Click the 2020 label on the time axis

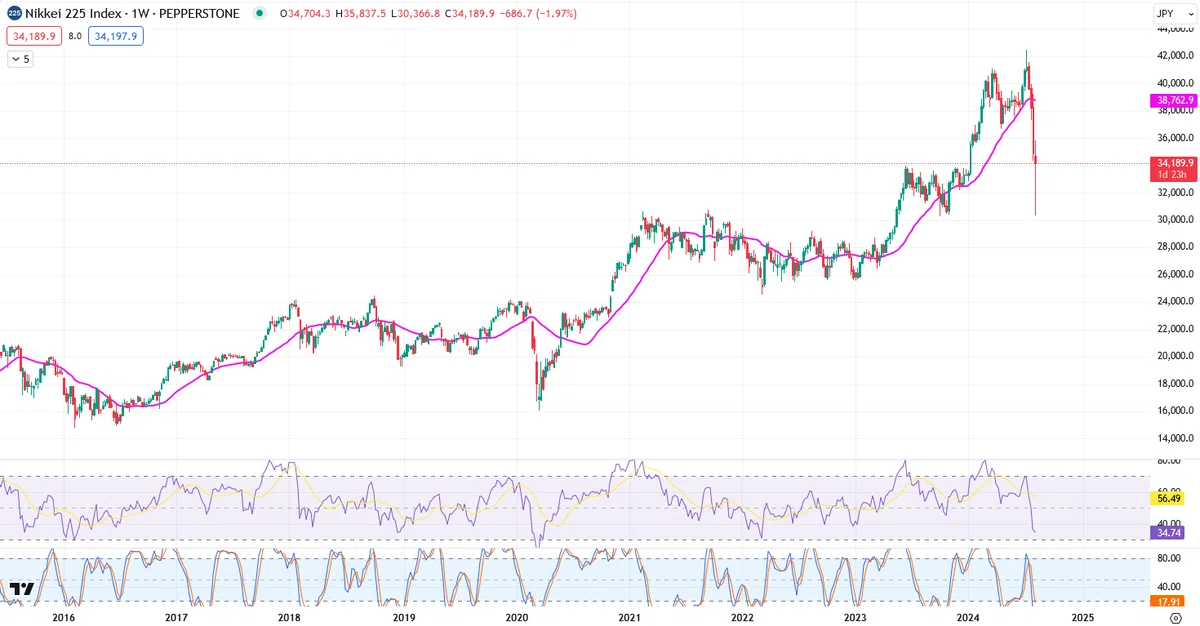(x=516, y=618)
